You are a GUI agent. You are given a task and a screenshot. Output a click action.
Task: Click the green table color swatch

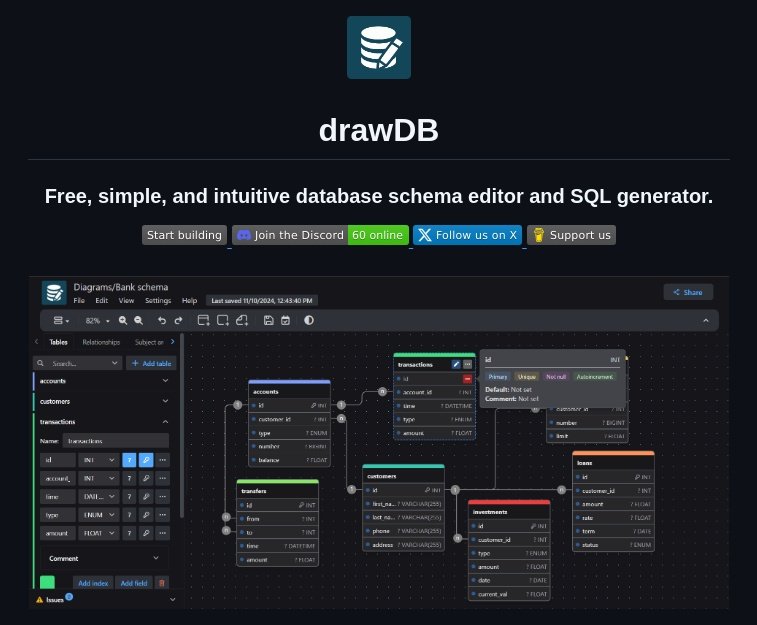pos(47,583)
